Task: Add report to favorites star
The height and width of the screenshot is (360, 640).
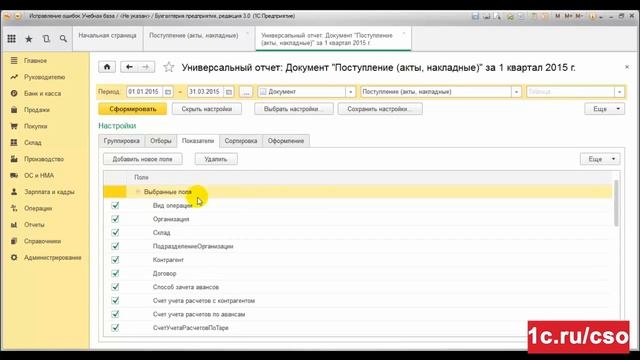Action: click(x=169, y=67)
